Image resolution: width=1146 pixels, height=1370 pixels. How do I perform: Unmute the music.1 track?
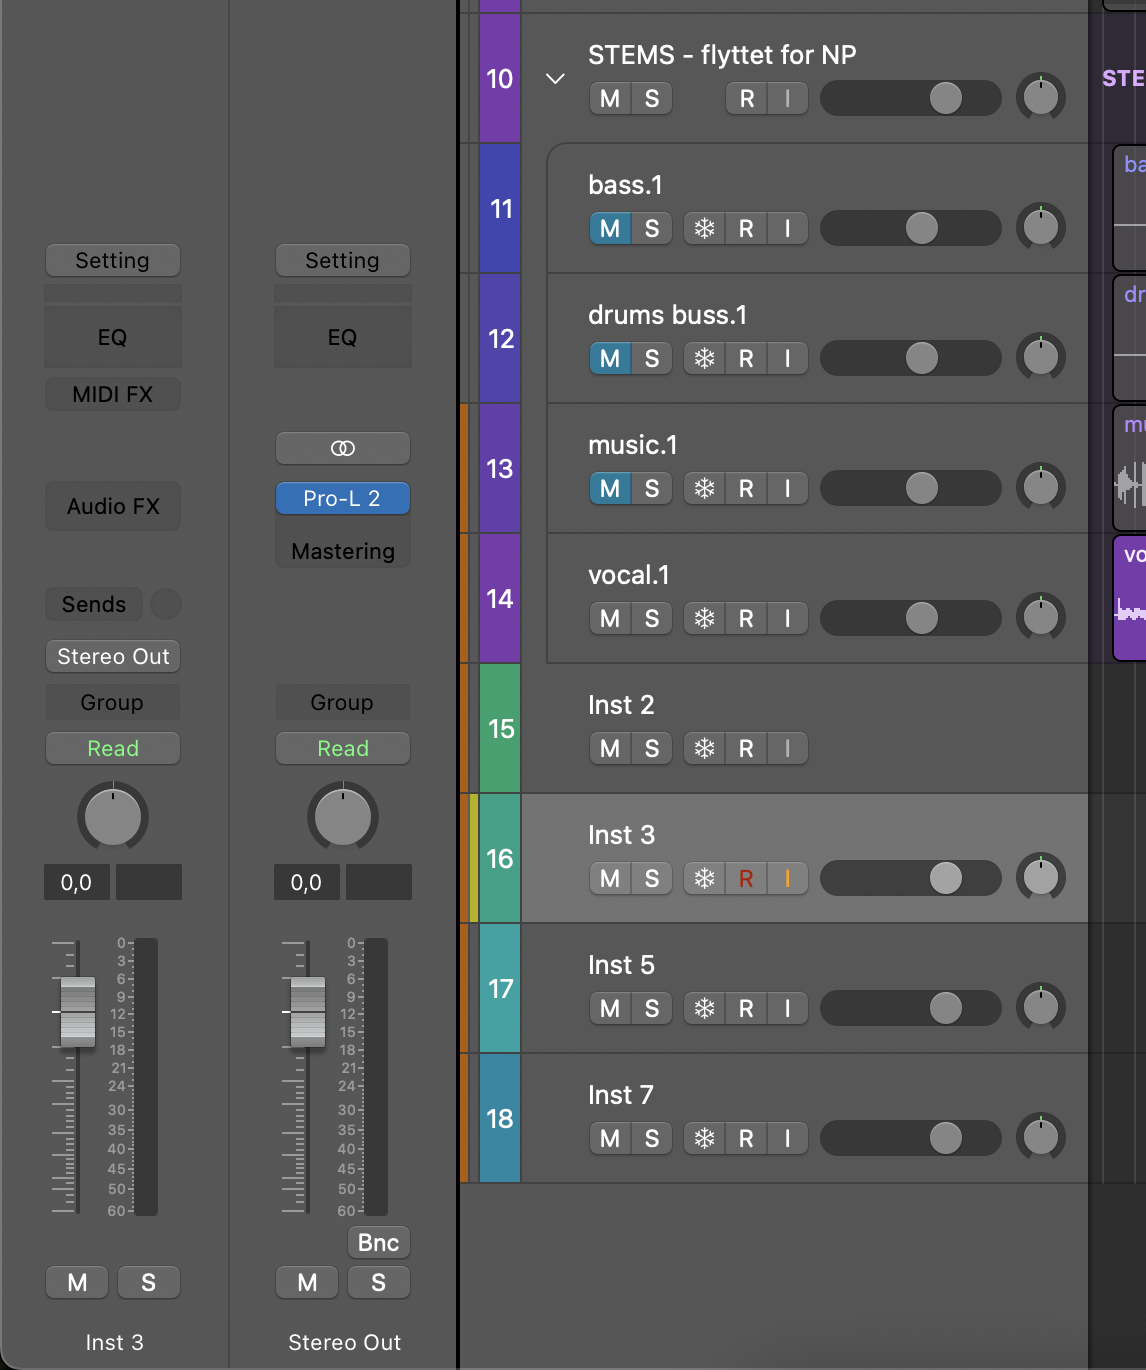click(x=610, y=488)
